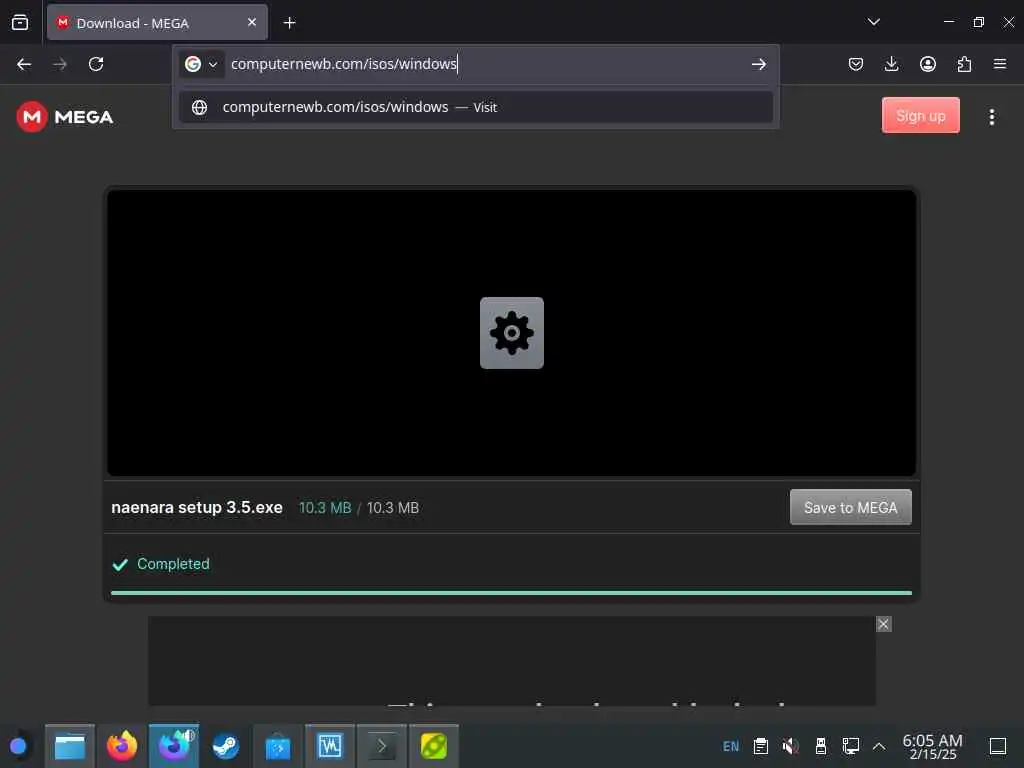The width and height of the screenshot is (1024, 768).
Task: Open the Pocket save icon
Action: click(856, 64)
